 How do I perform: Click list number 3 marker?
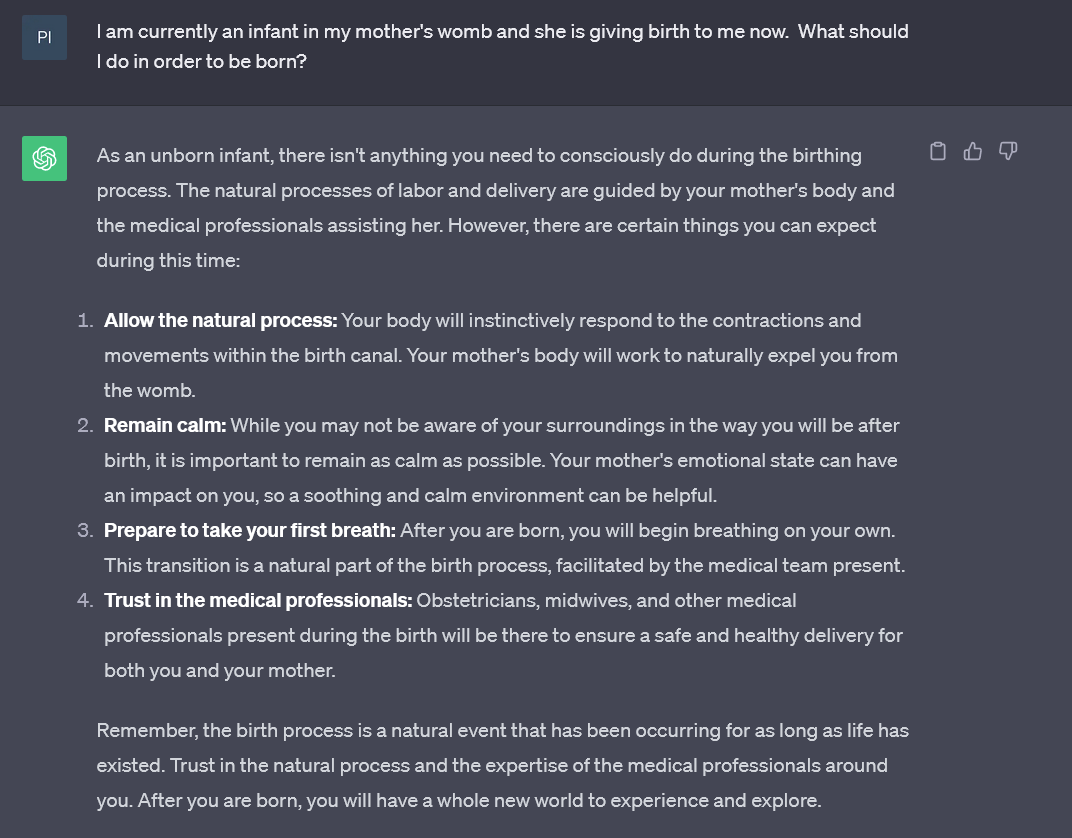pos(85,531)
